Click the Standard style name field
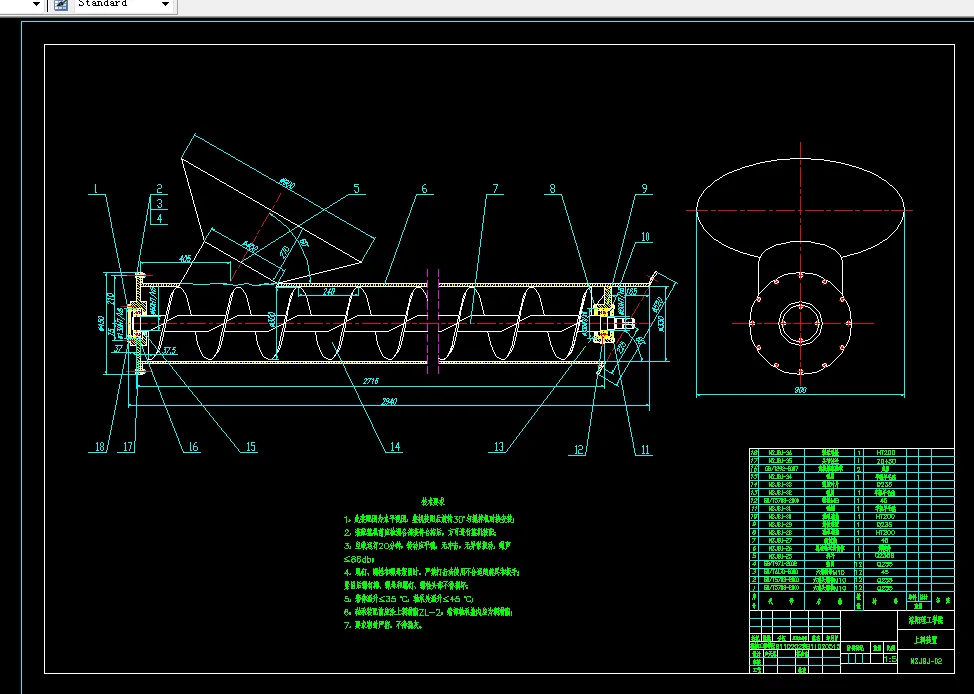This screenshot has width=974, height=694. (116, 4)
